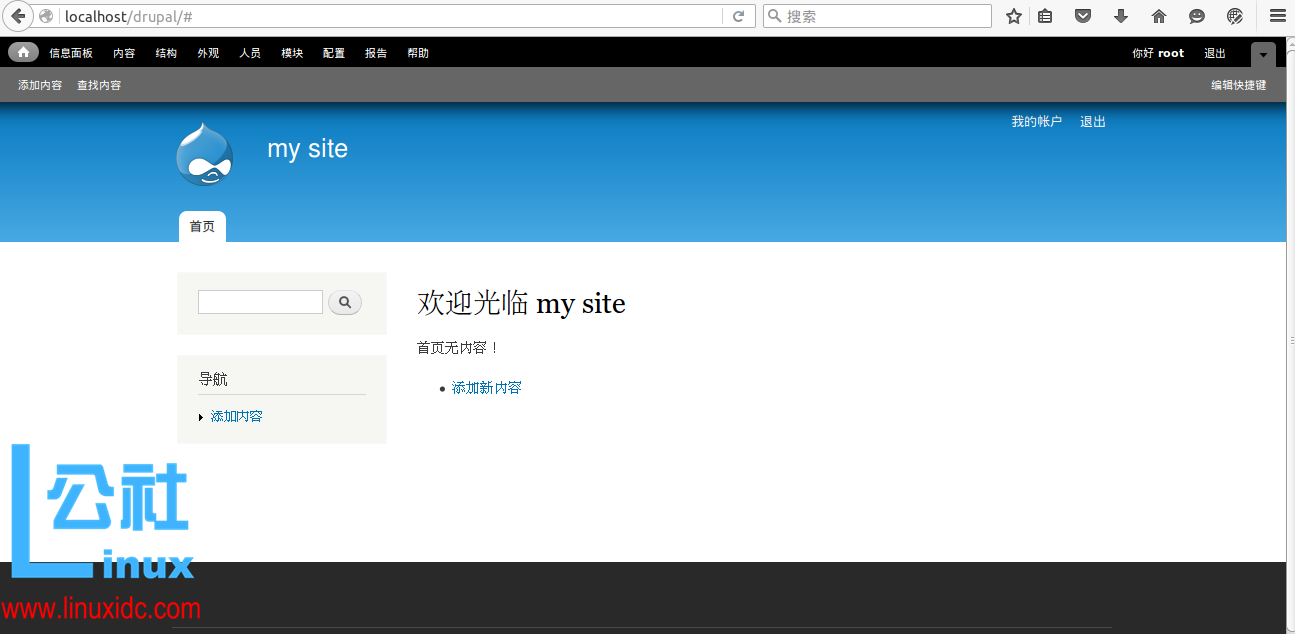Open downloads with the down-arrow icon
The image size is (1295, 634).
(x=1120, y=16)
